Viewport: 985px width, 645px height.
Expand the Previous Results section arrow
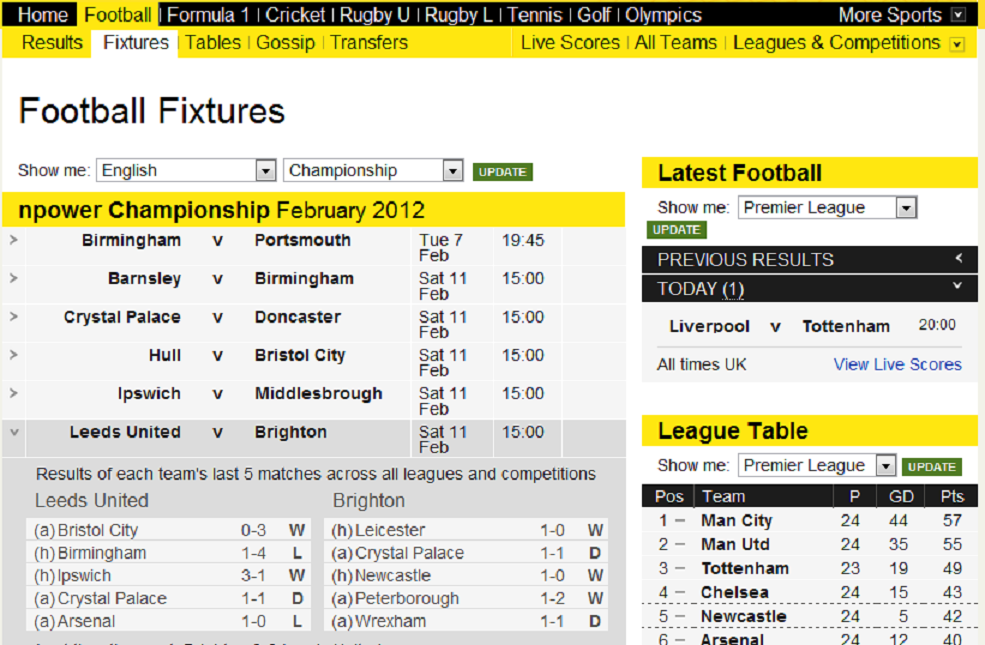[x=959, y=257]
